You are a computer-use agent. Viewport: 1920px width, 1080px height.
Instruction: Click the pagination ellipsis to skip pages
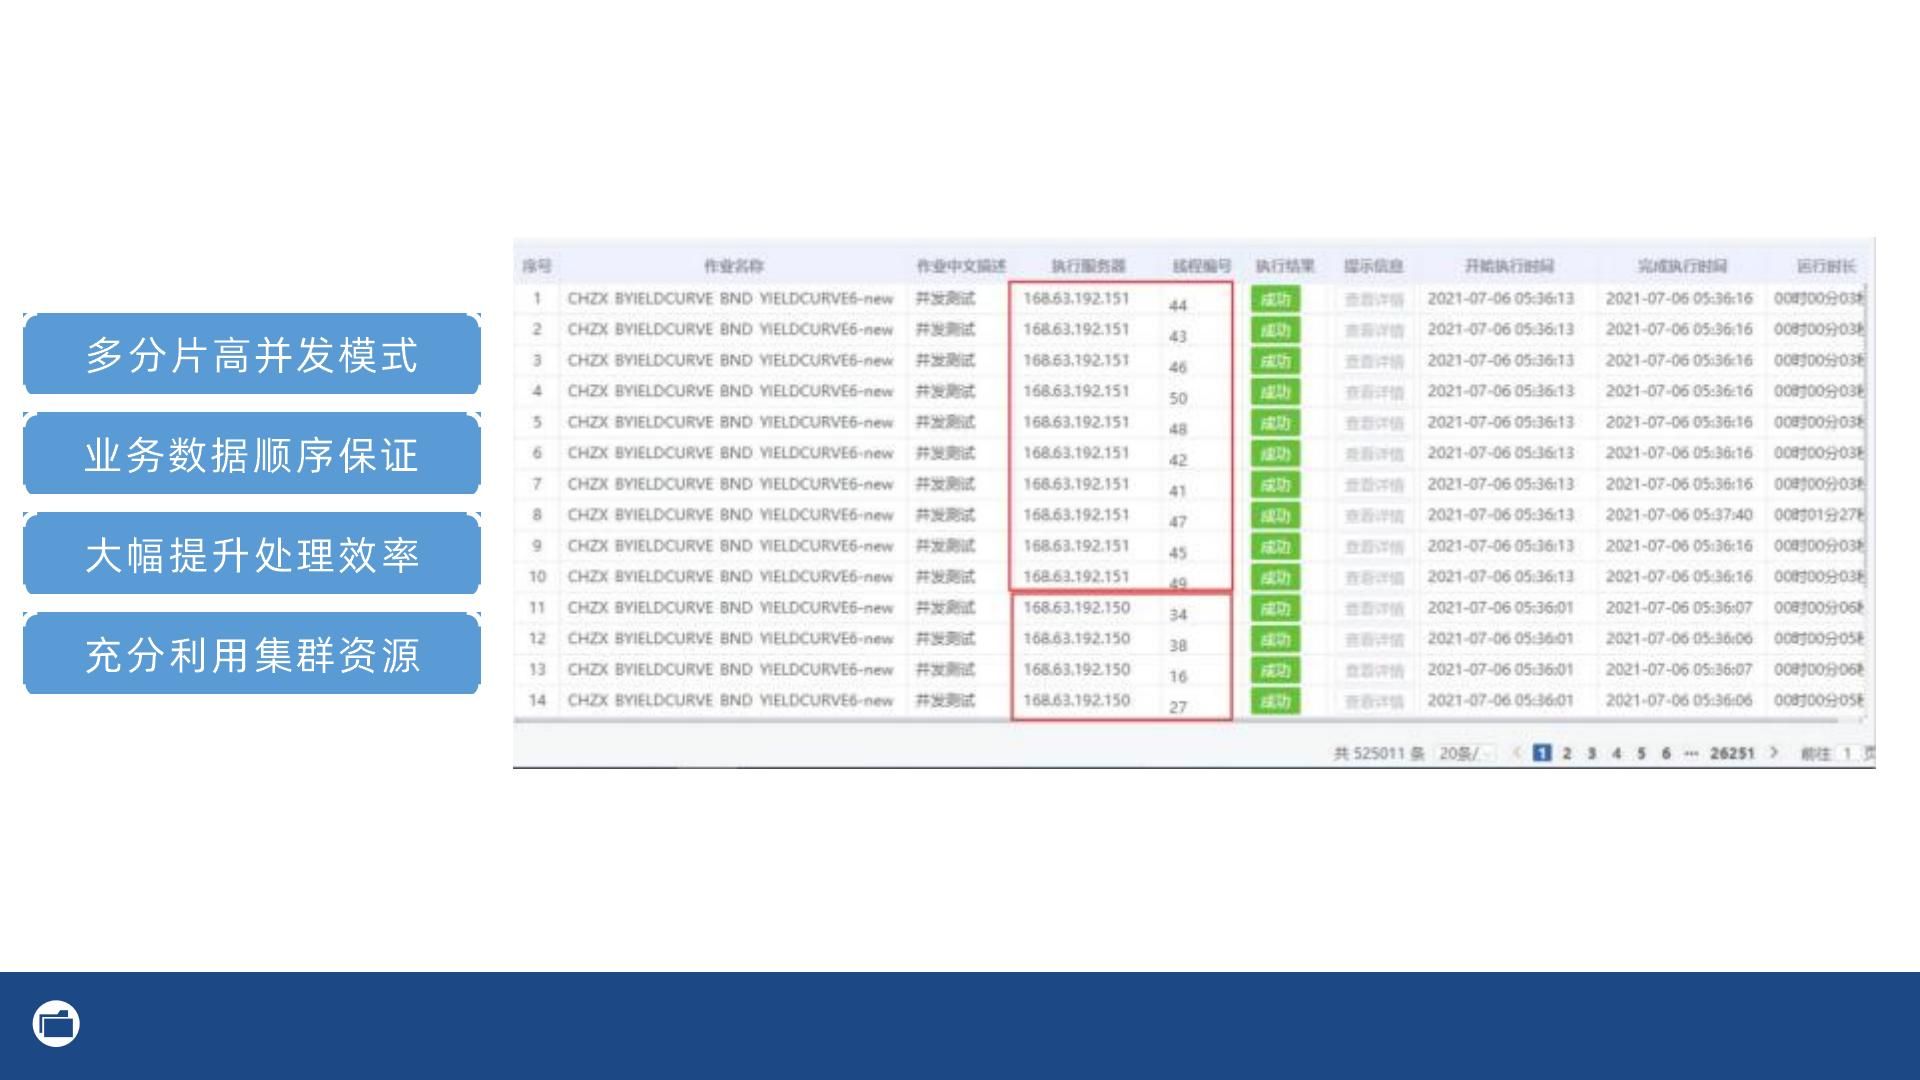coord(1690,753)
